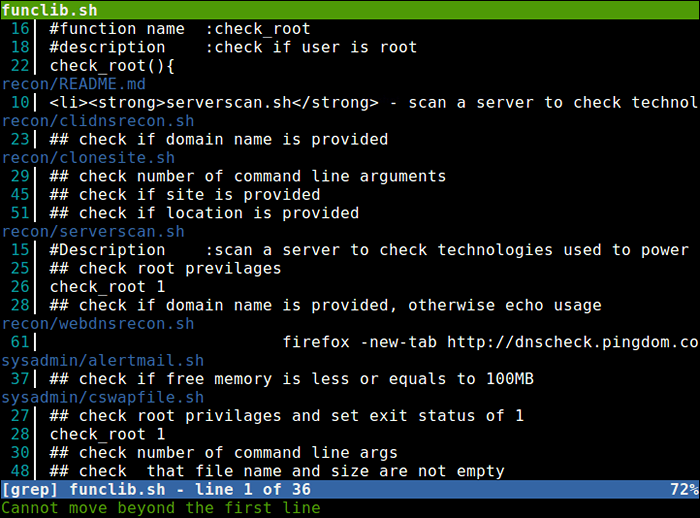Viewport: 700px width, 518px height.
Task: Select line 10 mentioning serverscan.sh list item
Action: pyautogui.click(x=370, y=103)
